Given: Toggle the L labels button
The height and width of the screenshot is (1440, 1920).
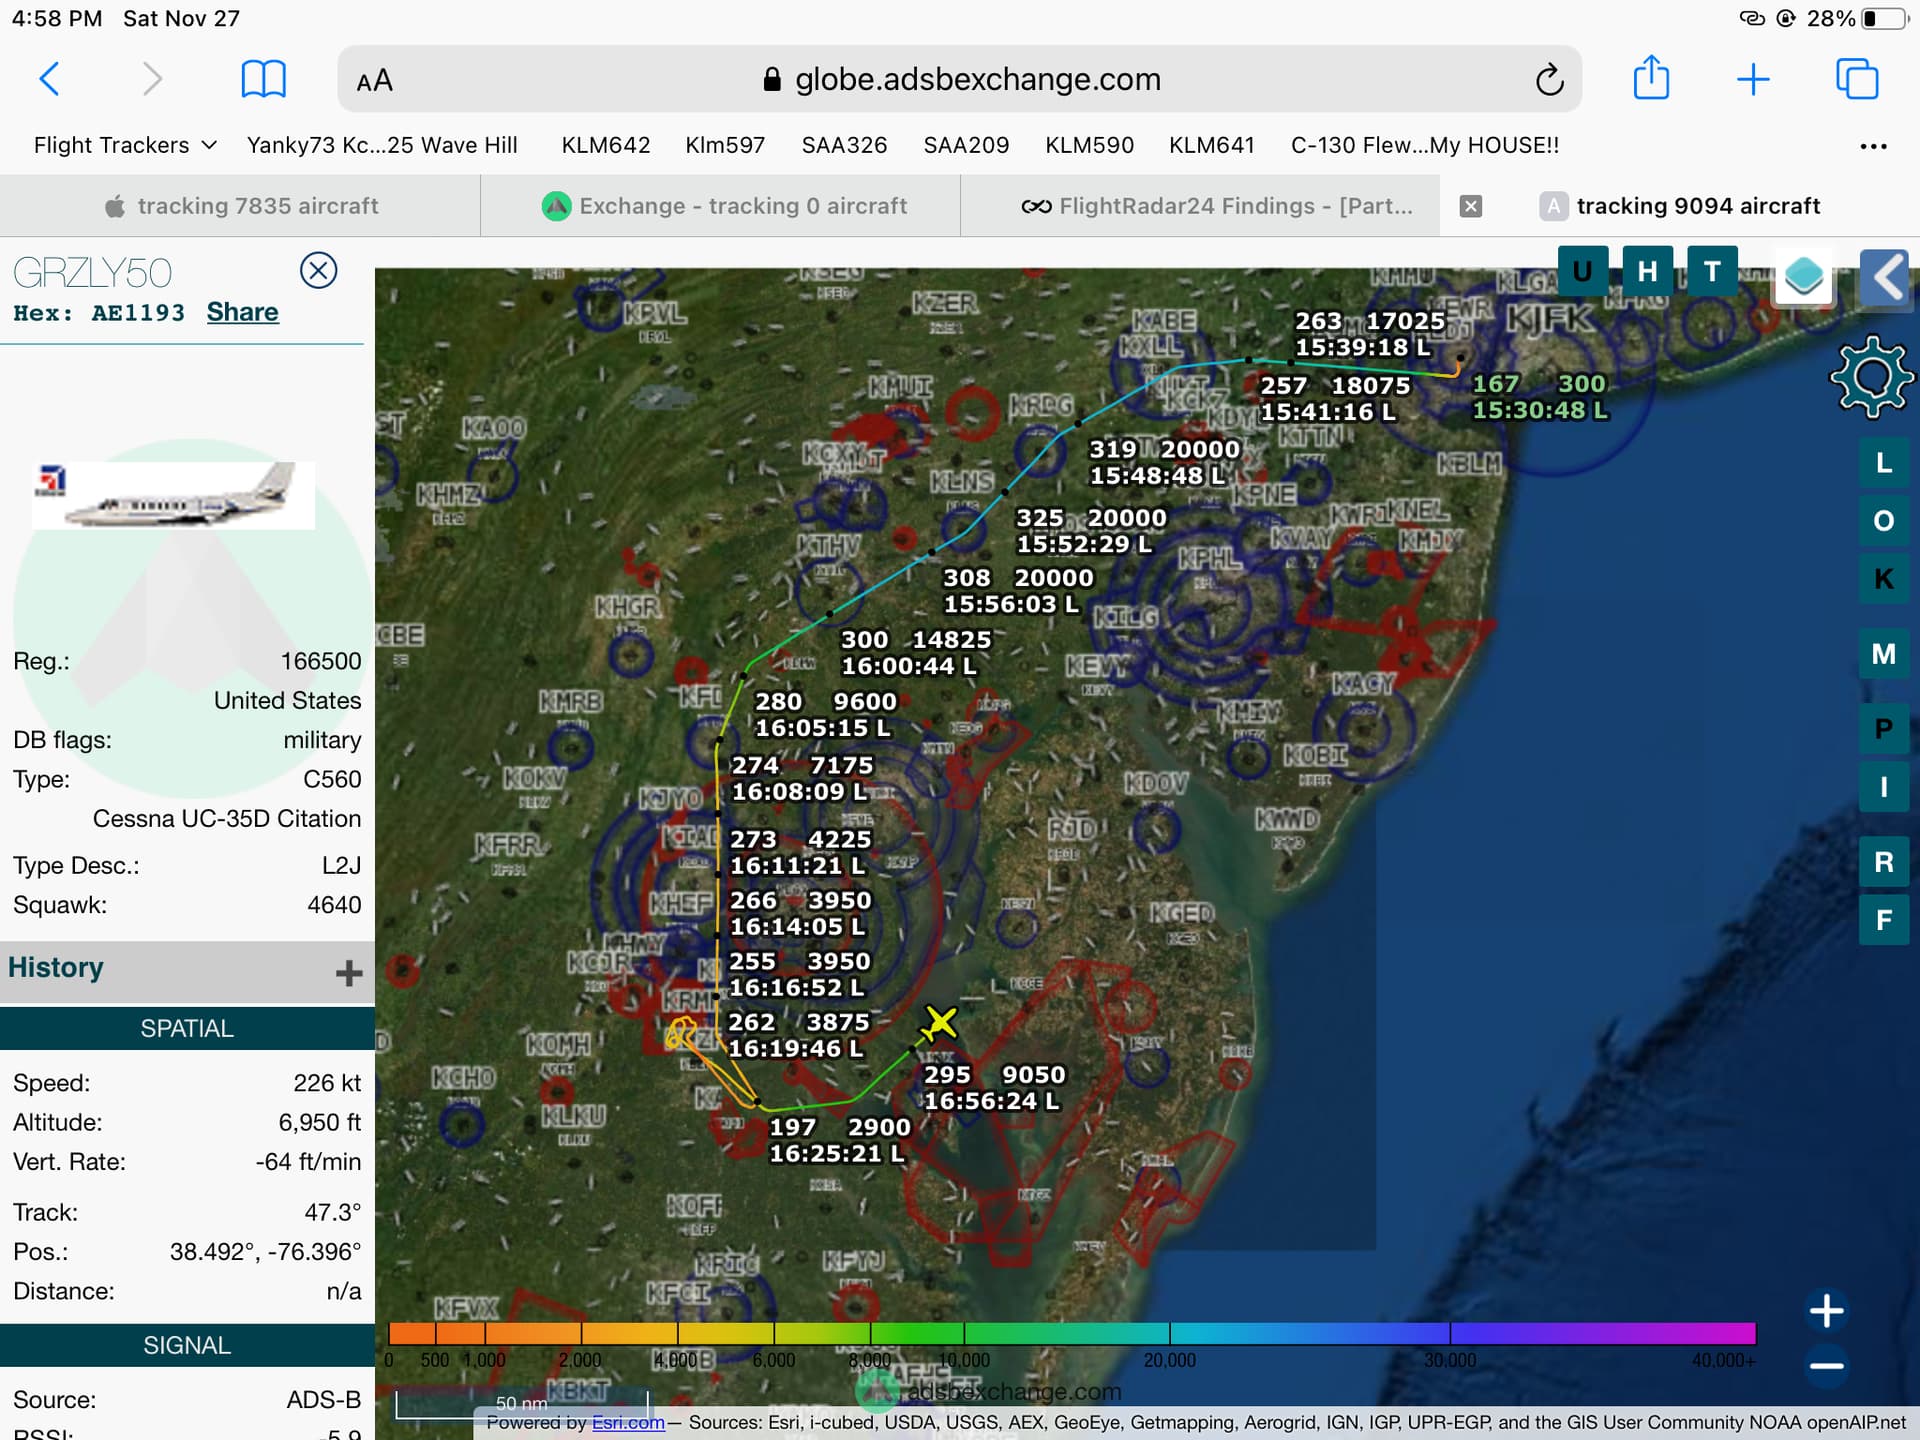Looking at the screenshot, I should (x=1883, y=463).
